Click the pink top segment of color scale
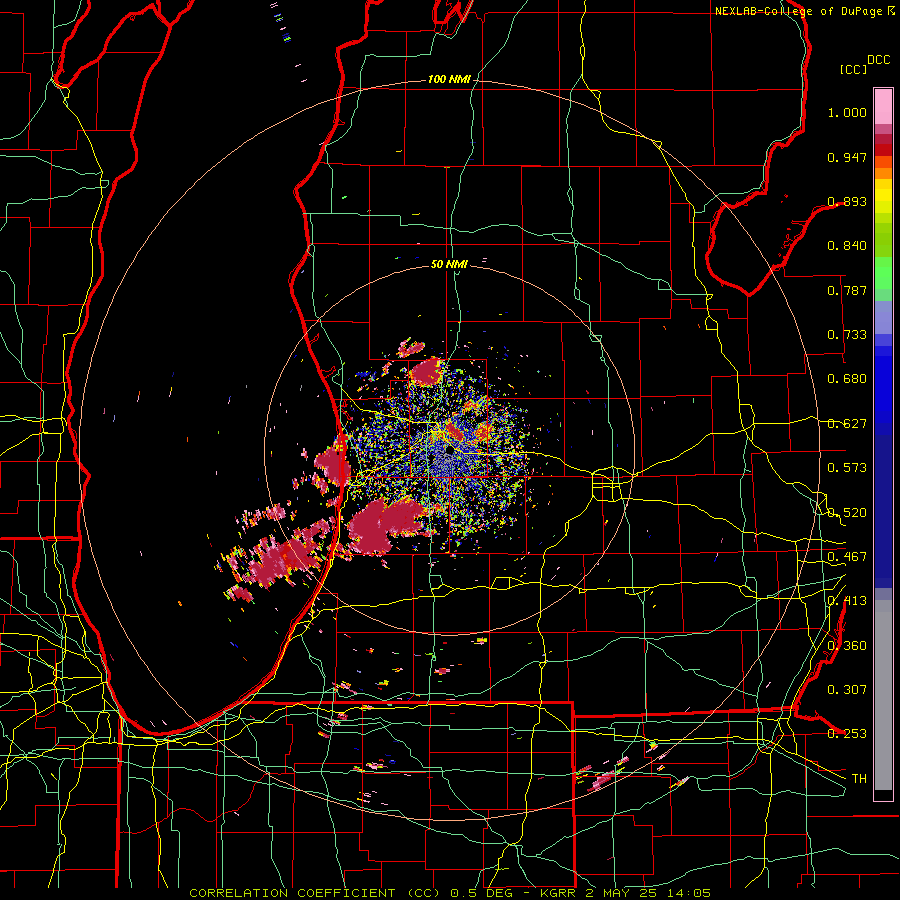 tap(883, 106)
